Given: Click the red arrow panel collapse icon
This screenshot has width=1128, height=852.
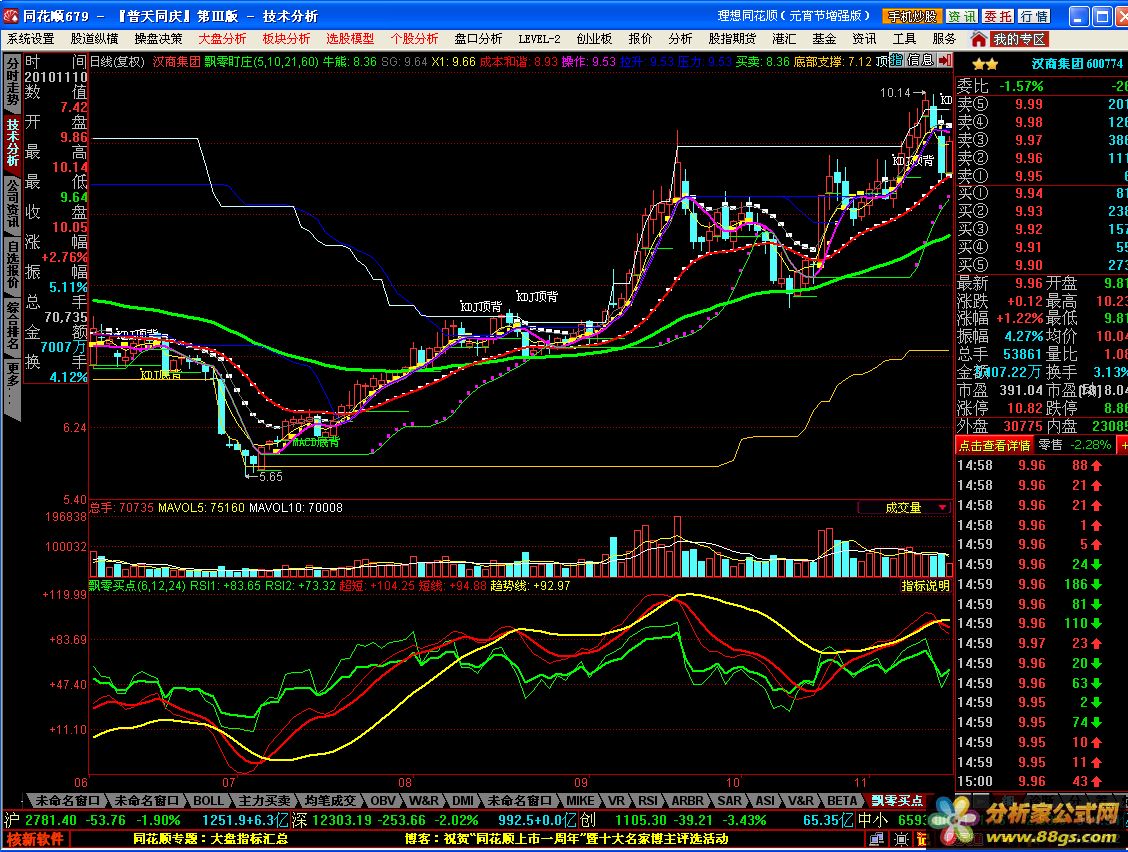Looking at the screenshot, I should (x=945, y=60).
